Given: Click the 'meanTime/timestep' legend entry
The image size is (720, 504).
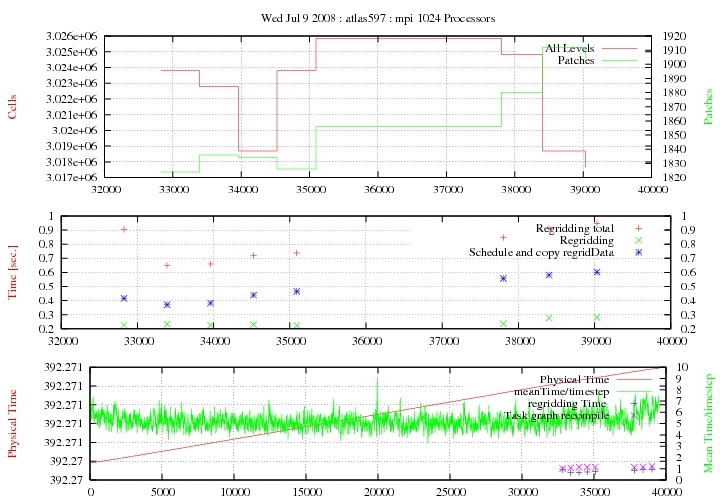Looking at the screenshot, I should (561, 392).
